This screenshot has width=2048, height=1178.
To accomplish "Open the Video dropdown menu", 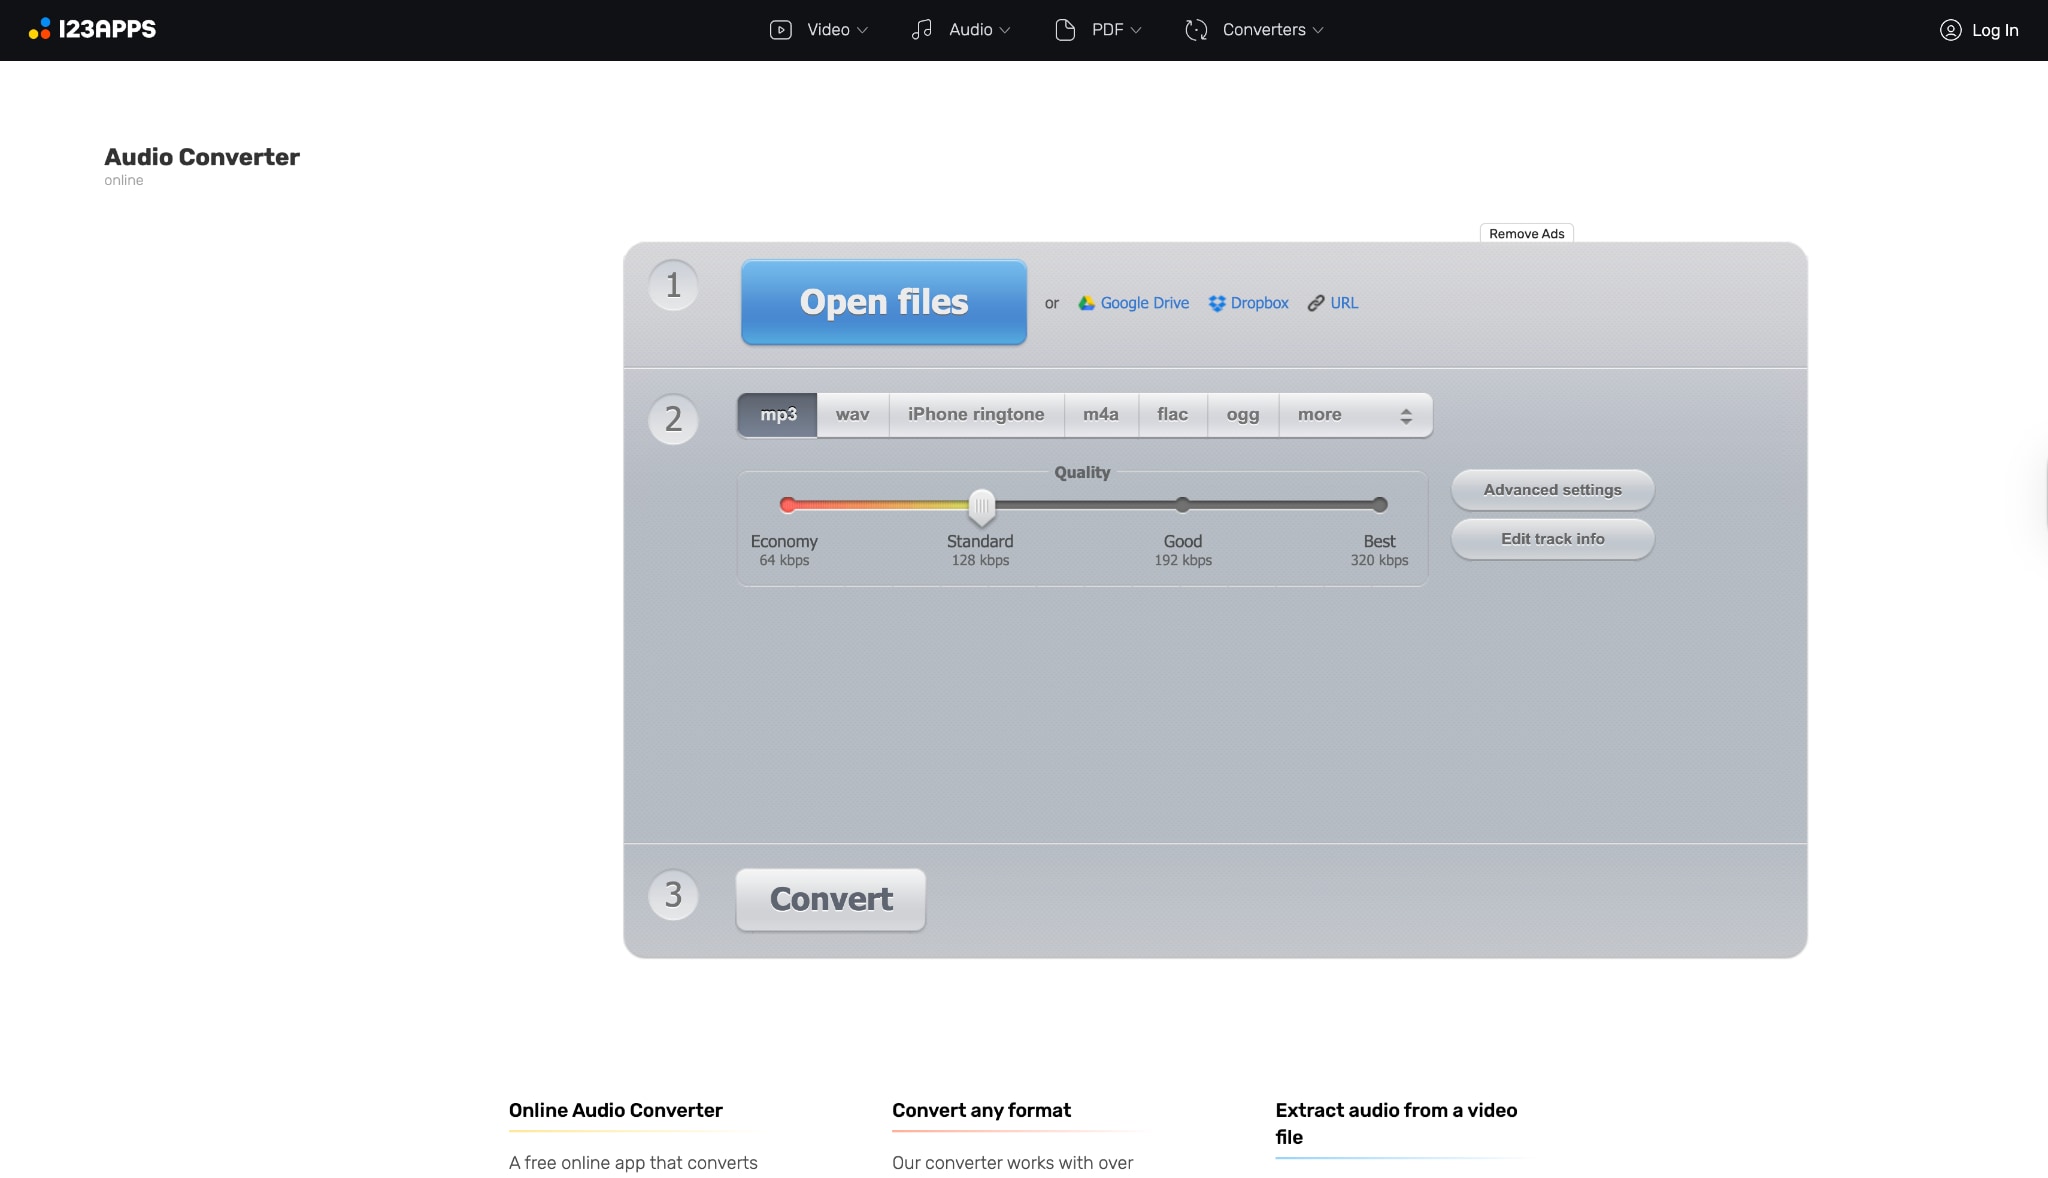I will pos(826,30).
